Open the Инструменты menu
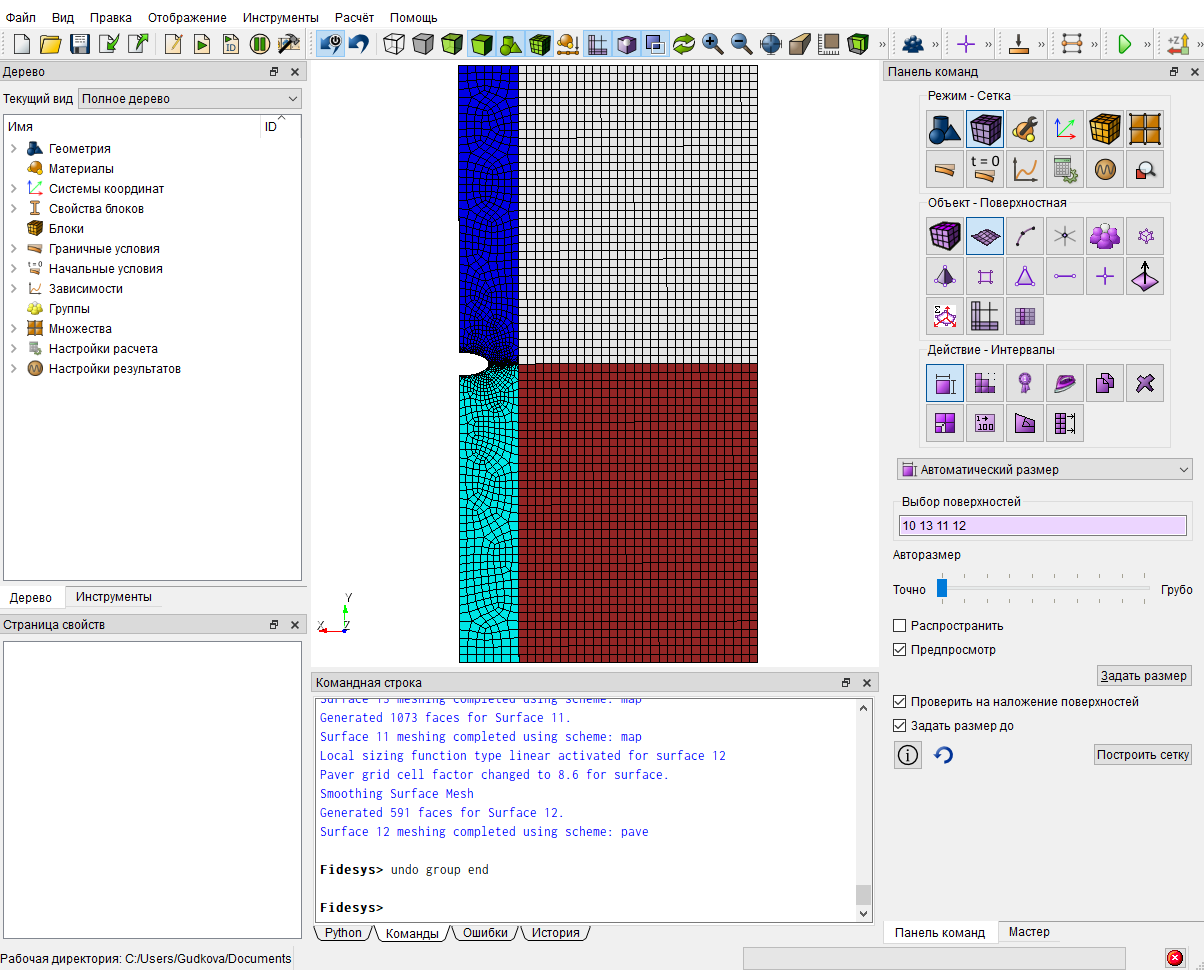 point(281,17)
